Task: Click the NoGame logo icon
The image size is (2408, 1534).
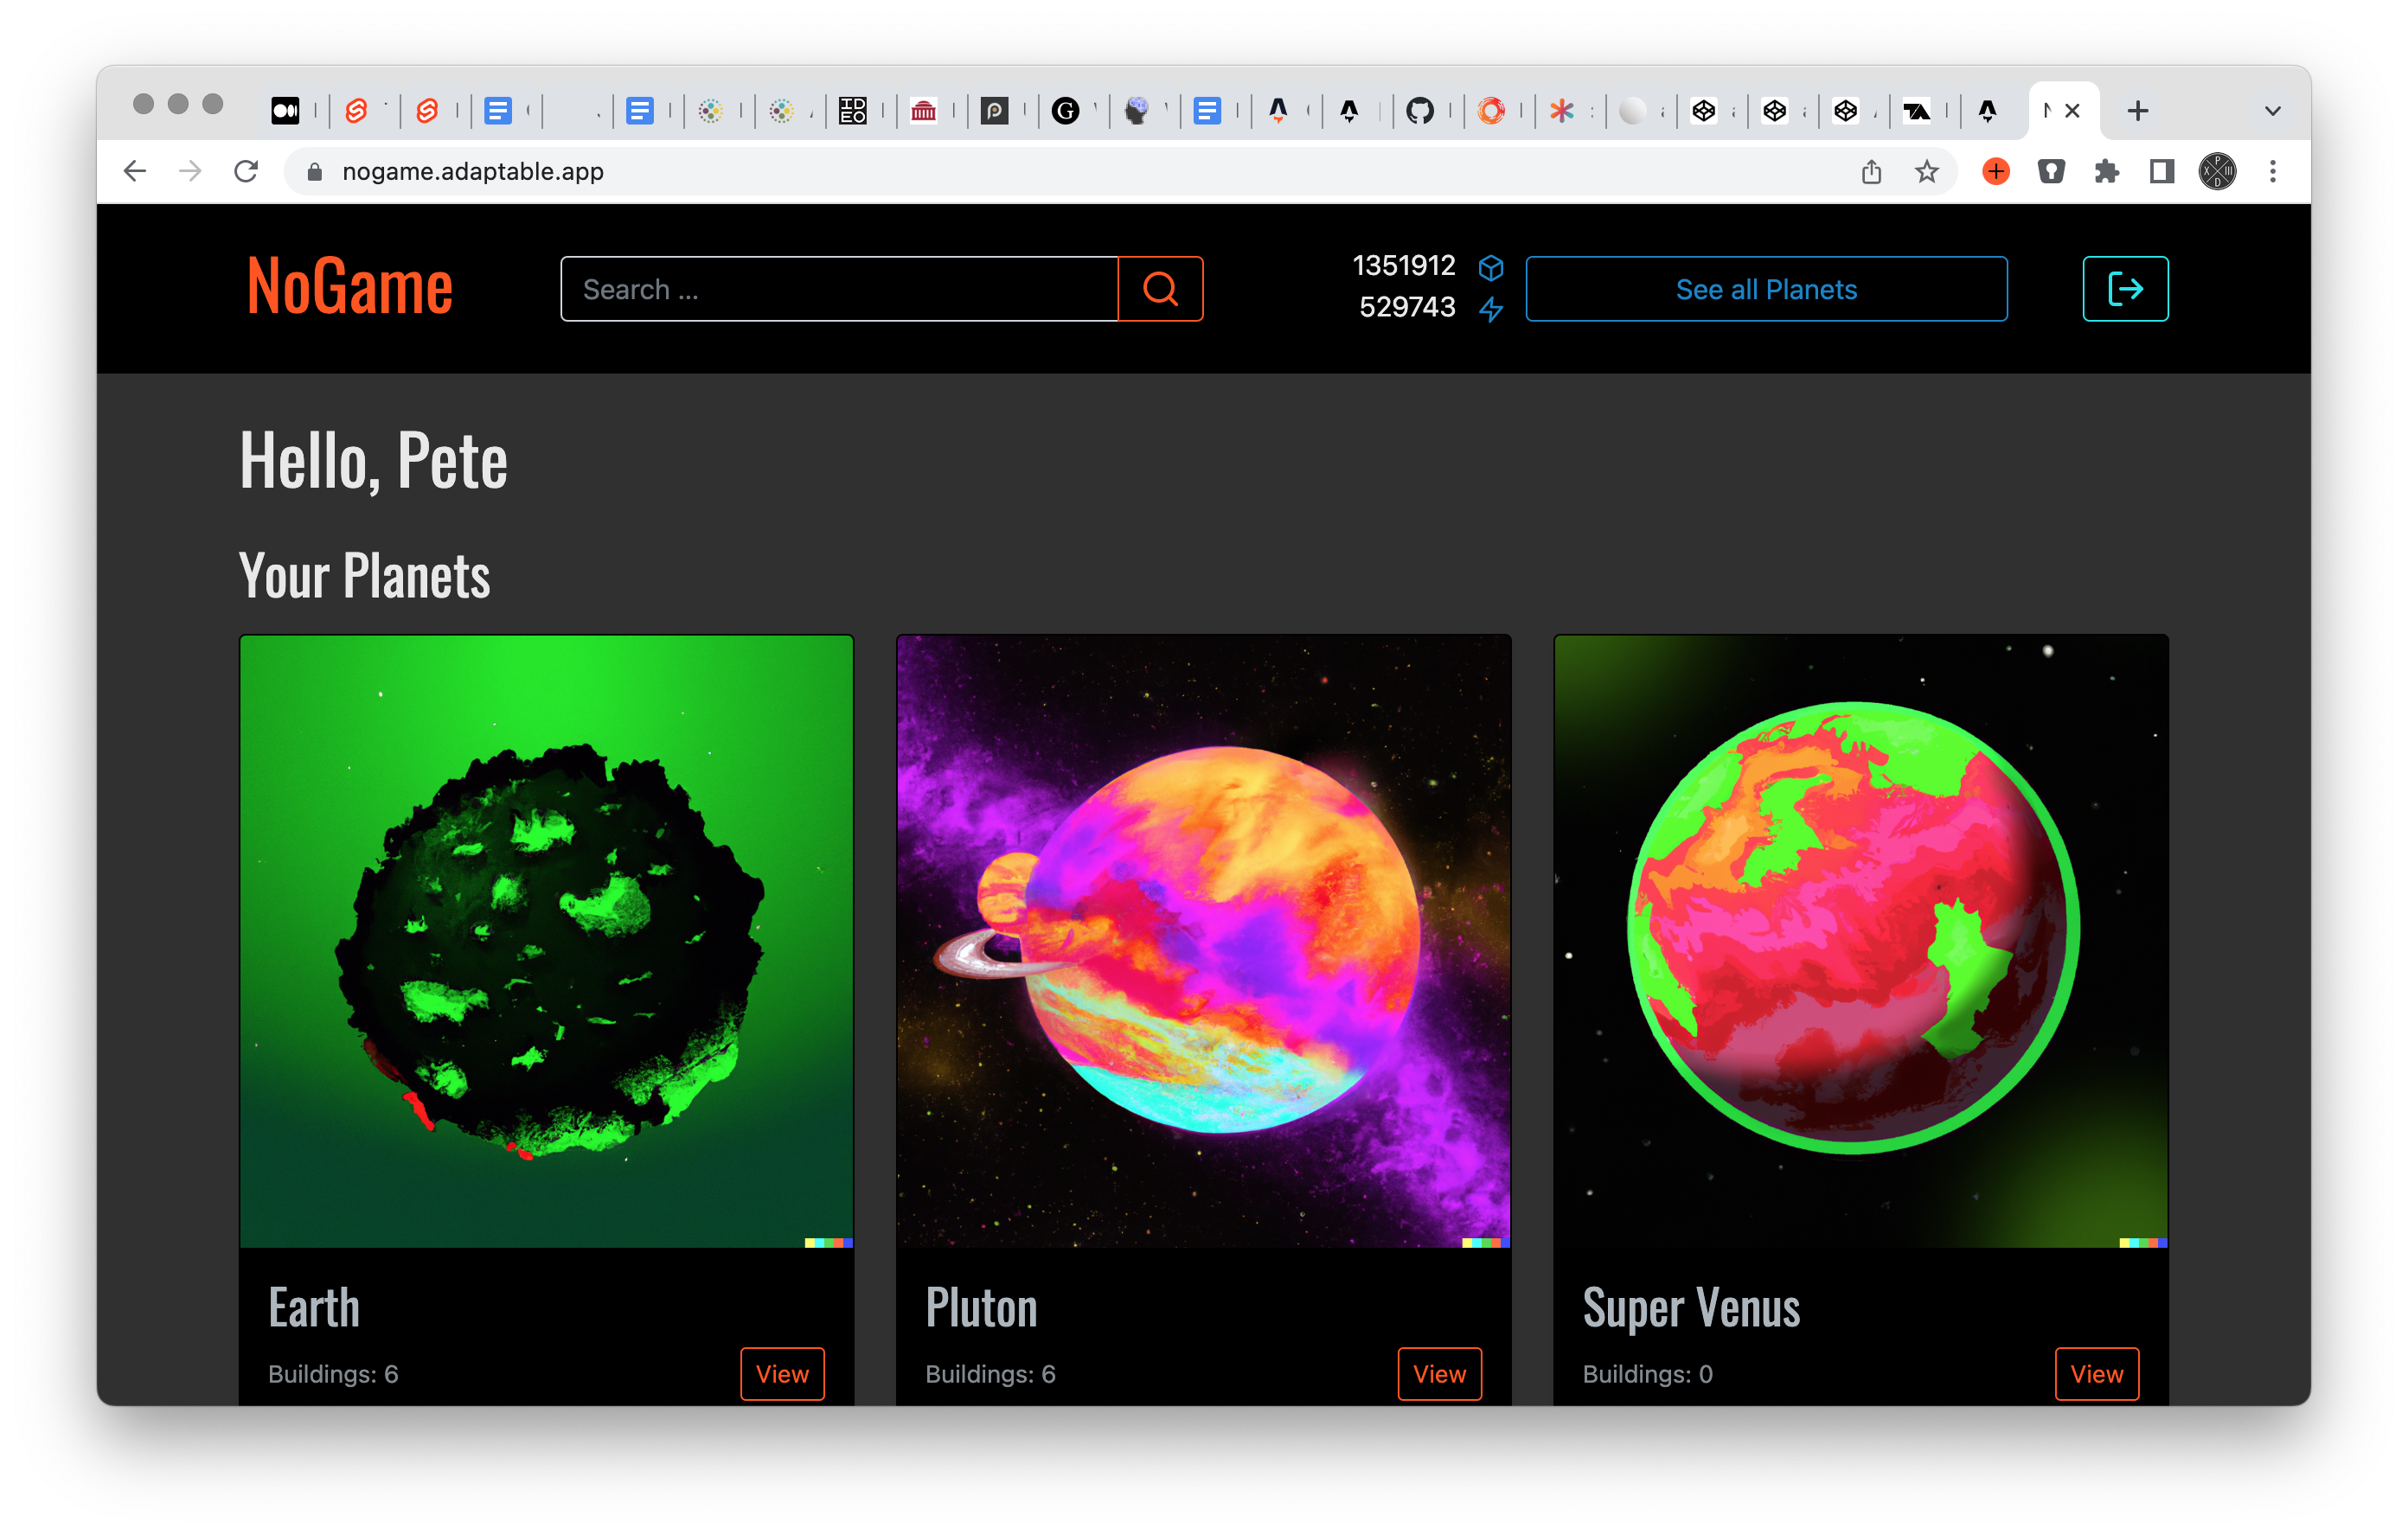Action: [349, 290]
